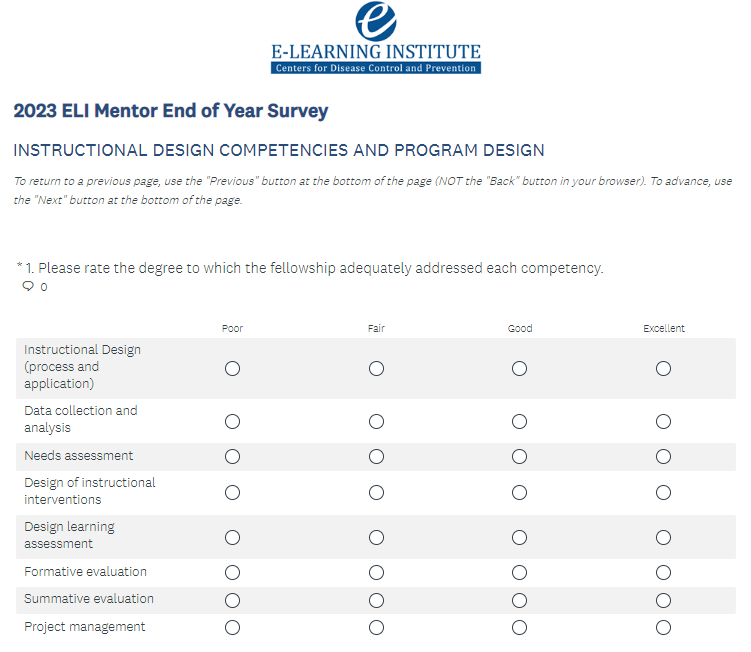This screenshot has width=751, height=652.
Task: Choose Fair for Design of instructional interventions
Action: pyautogui.click(x=376, y=492)
